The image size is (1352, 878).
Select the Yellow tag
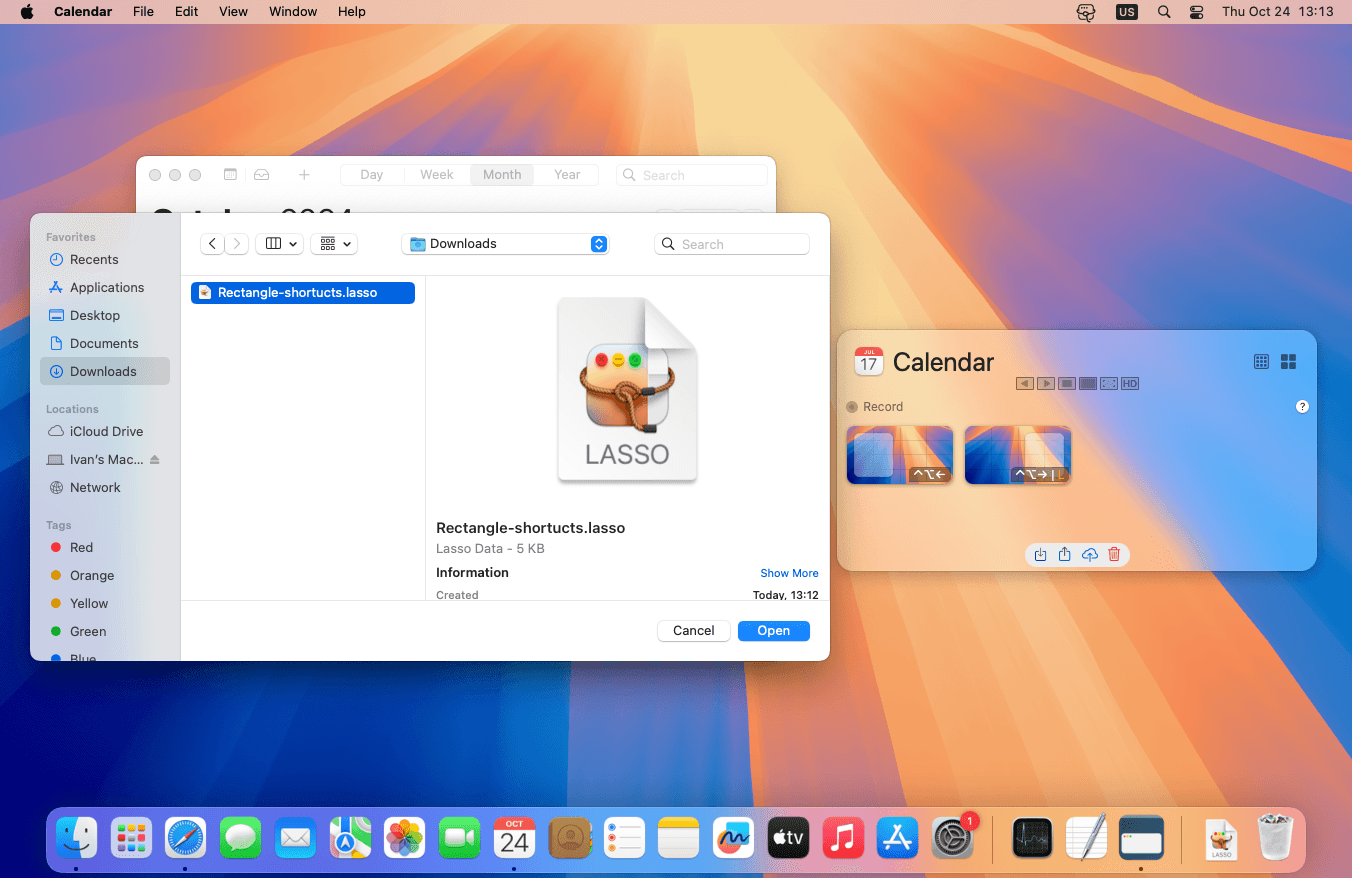click(105, 603)
